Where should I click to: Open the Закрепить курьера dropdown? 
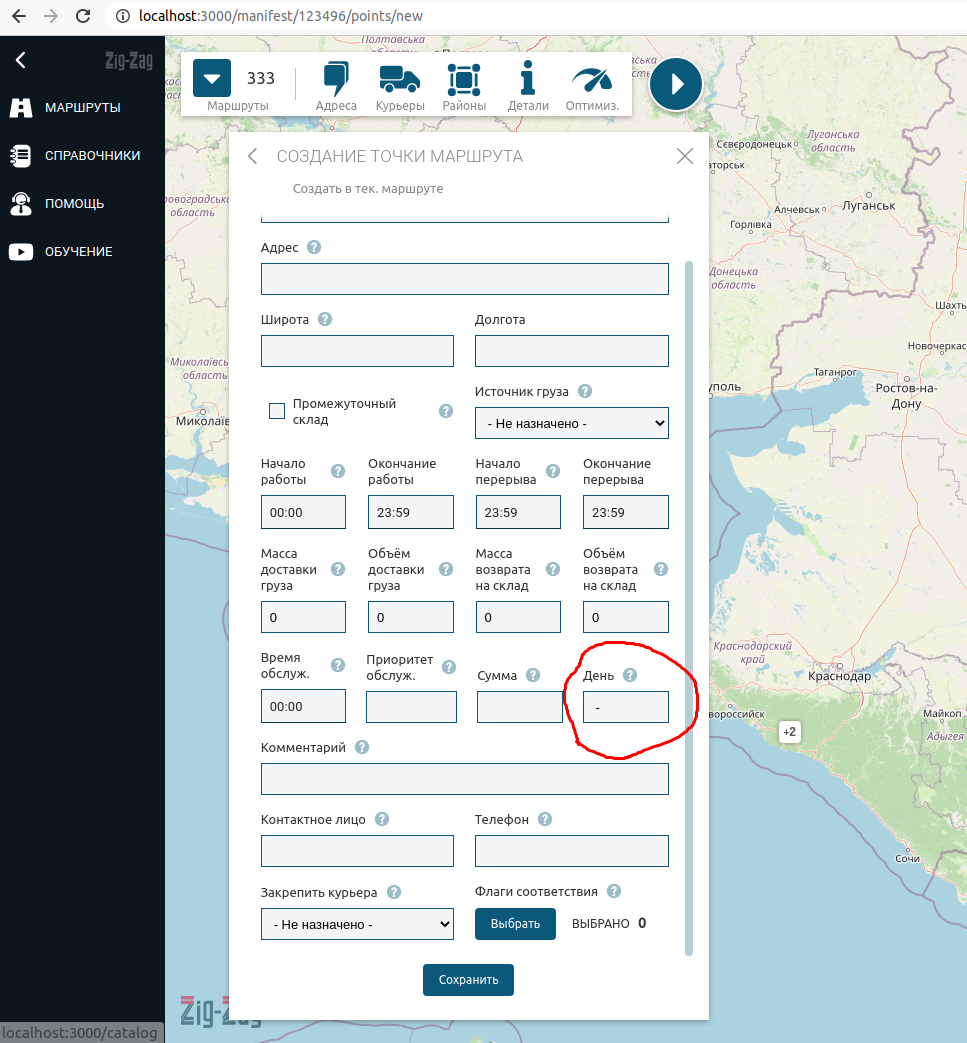pyautogui.click(x=357, y=924)
